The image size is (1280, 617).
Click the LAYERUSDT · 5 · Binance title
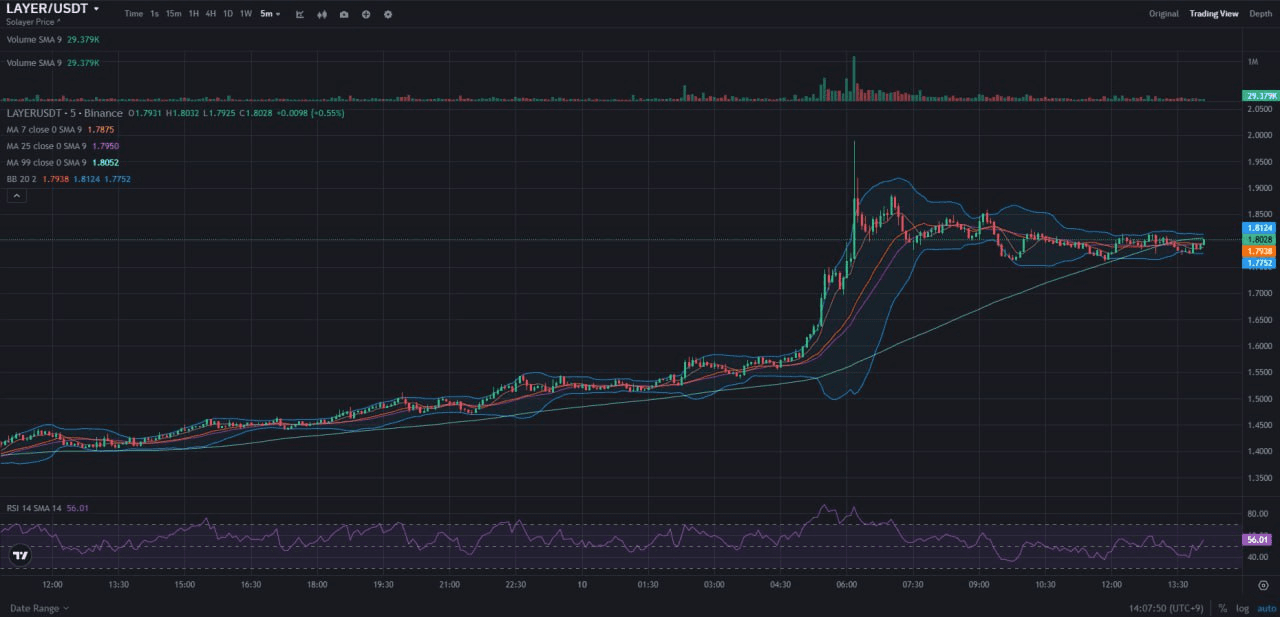[64, 113]
